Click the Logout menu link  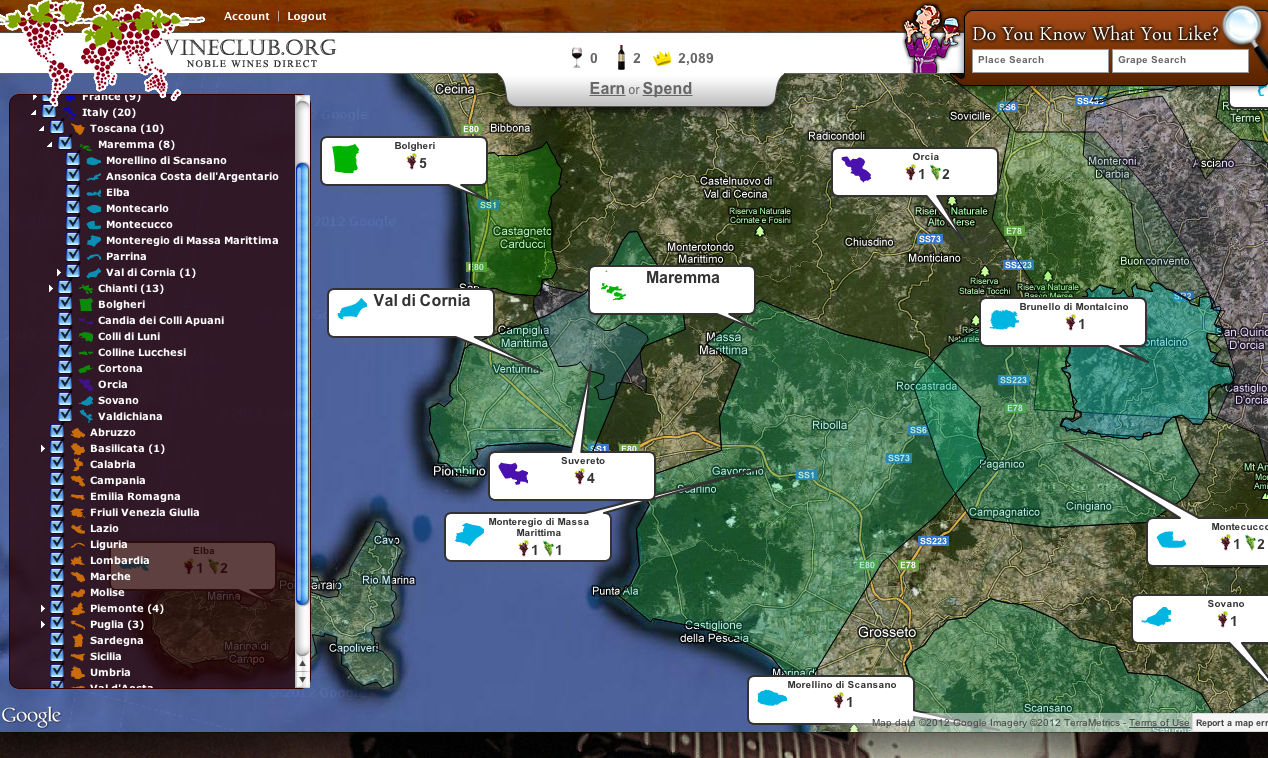pyautogui.click(x=306, y=16)
